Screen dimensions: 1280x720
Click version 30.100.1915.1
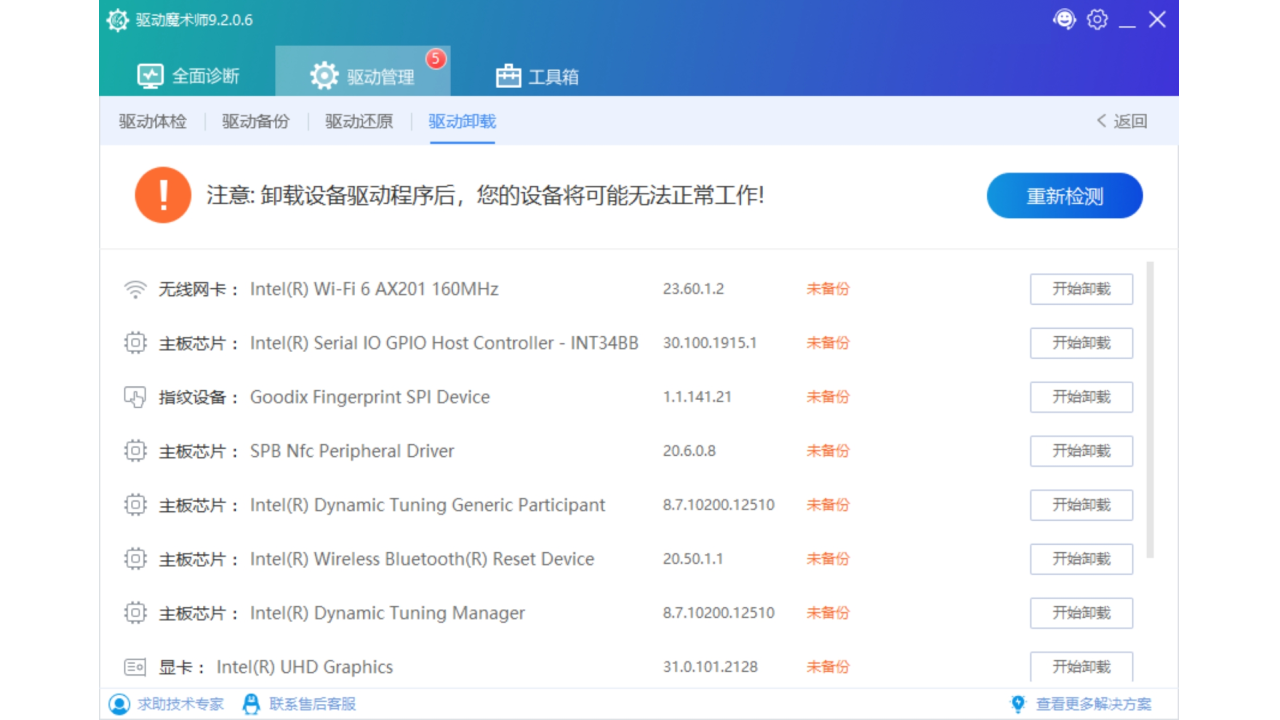pos(710,343)
